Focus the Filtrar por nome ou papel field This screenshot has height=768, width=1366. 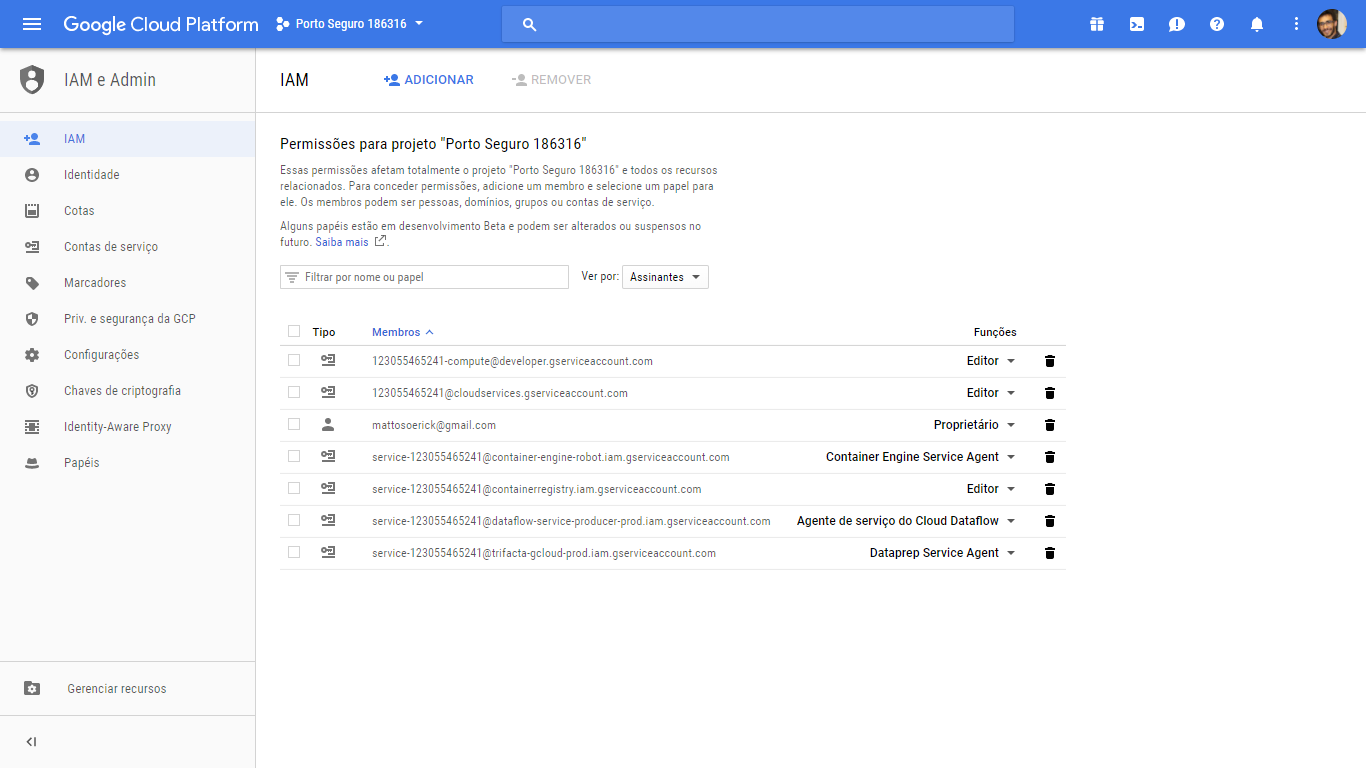tap(424, 277)
